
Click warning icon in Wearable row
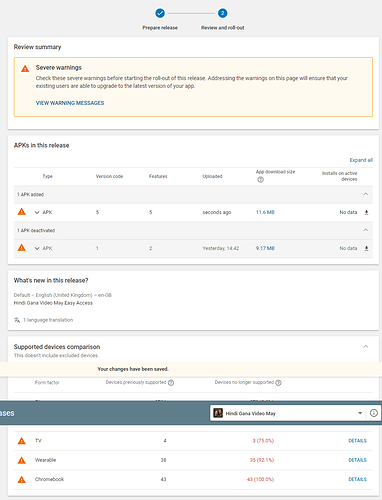(x=22, y=460)
